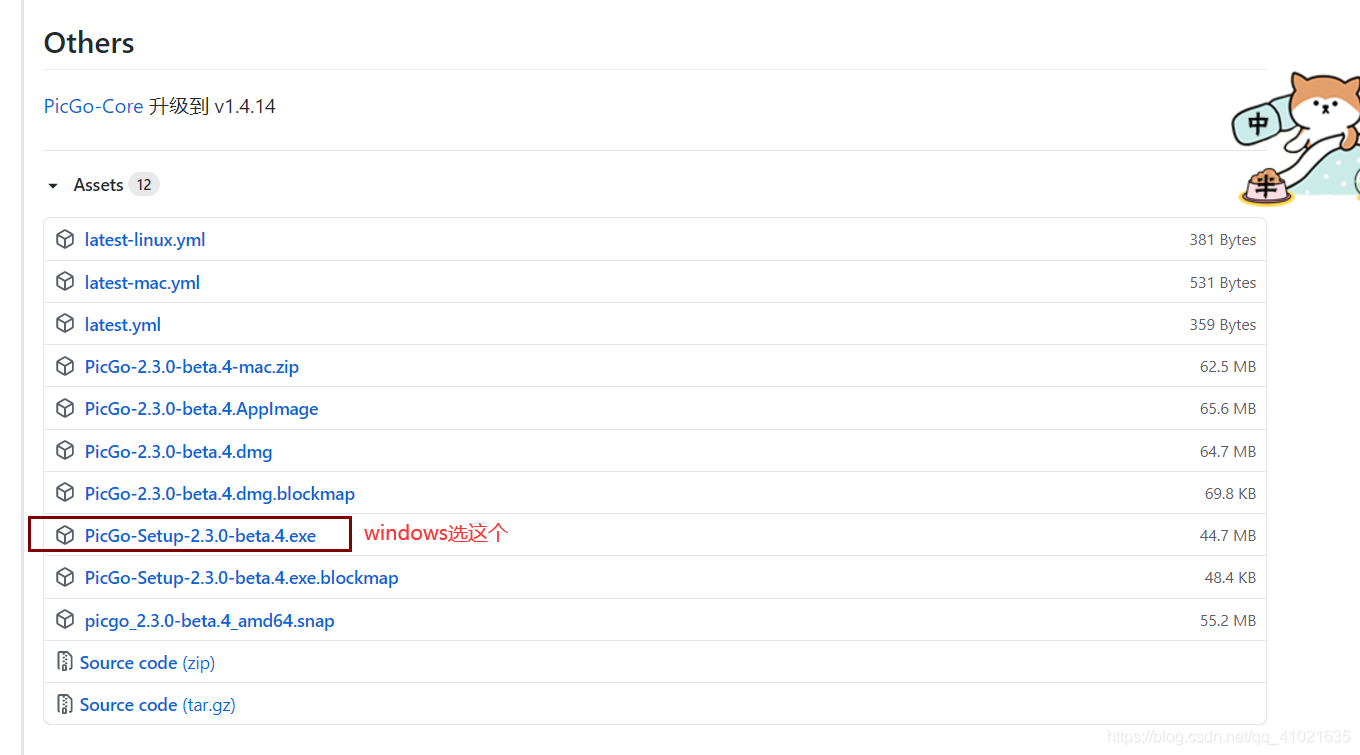Click the 381 Bytes size text
The width and height of the screenshot is (1360, 755).
pyautogui.click(x=1222, y=240)
